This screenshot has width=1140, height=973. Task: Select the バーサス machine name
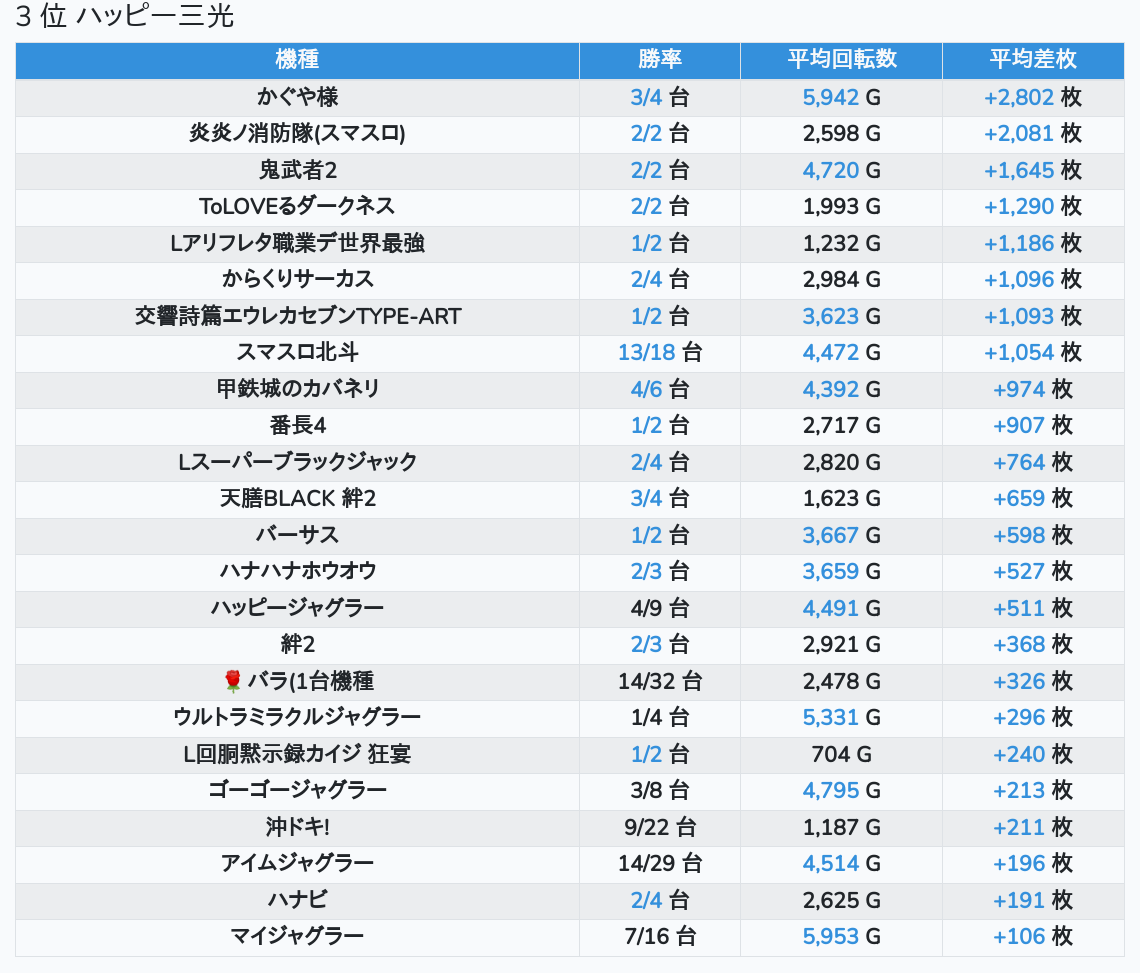coord(297,535)
